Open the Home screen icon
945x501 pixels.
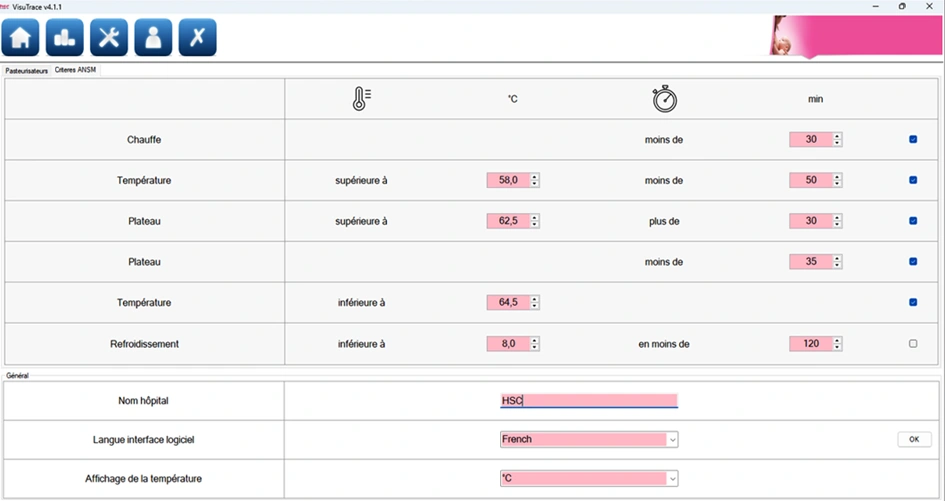tap(20, 37)
